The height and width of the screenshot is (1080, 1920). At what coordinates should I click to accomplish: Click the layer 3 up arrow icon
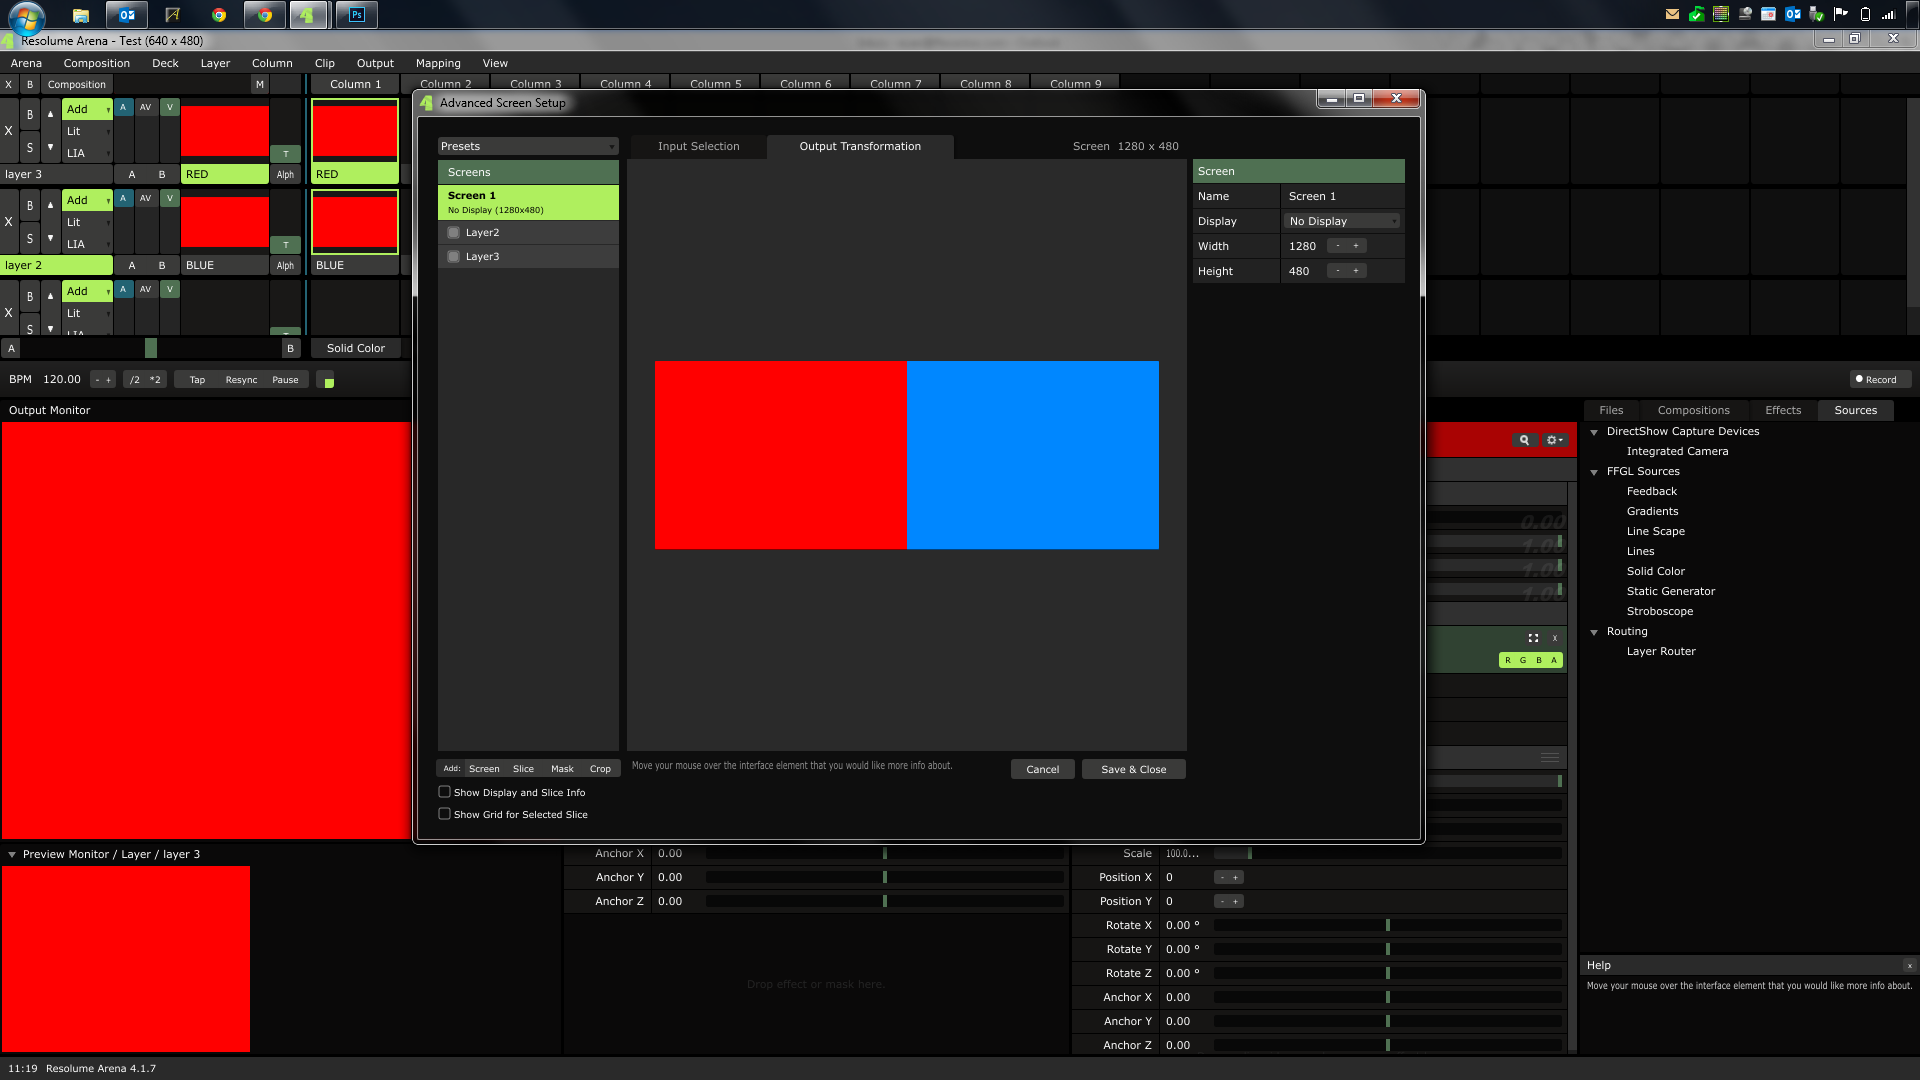[51, 114]
